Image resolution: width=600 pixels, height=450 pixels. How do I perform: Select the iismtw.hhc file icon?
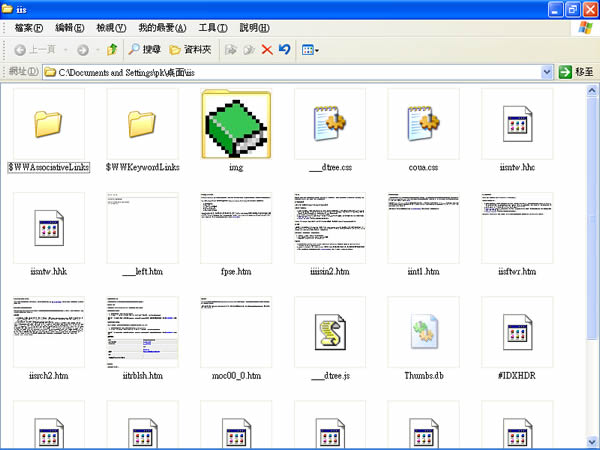pos(517,124)
